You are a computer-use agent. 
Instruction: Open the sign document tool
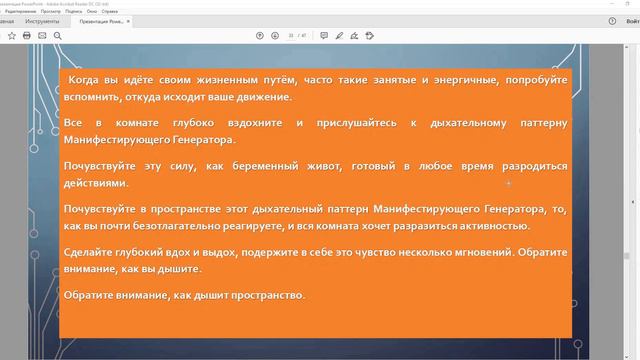354,36
